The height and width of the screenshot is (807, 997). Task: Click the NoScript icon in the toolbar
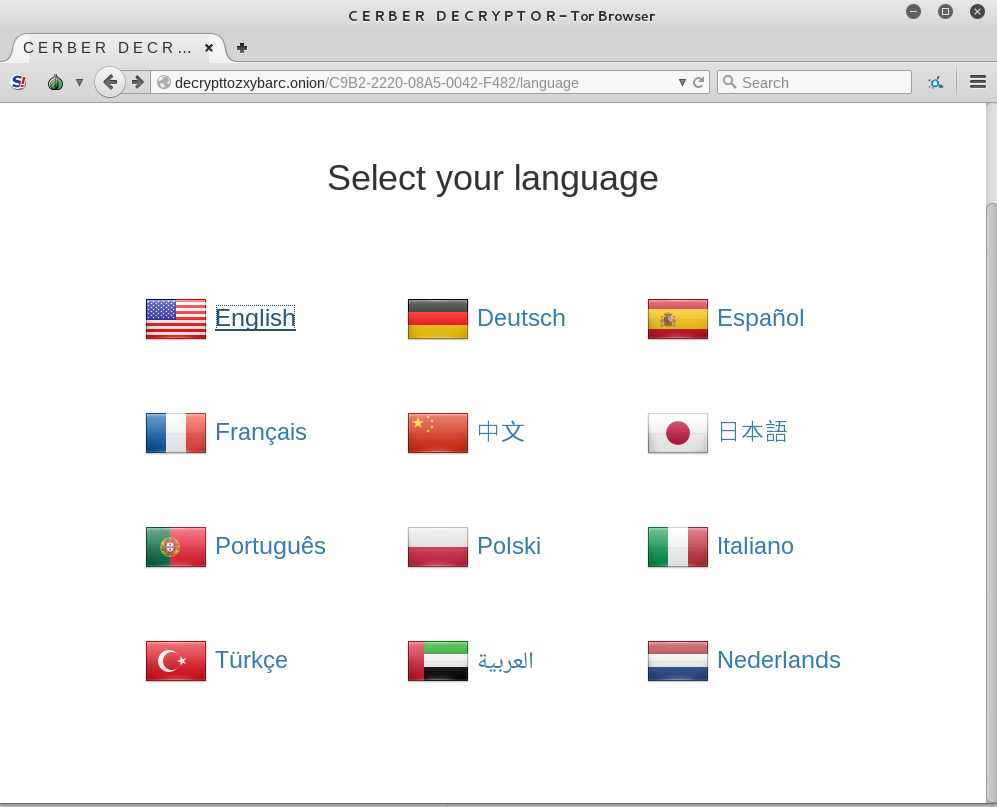(x=19, y=82)
